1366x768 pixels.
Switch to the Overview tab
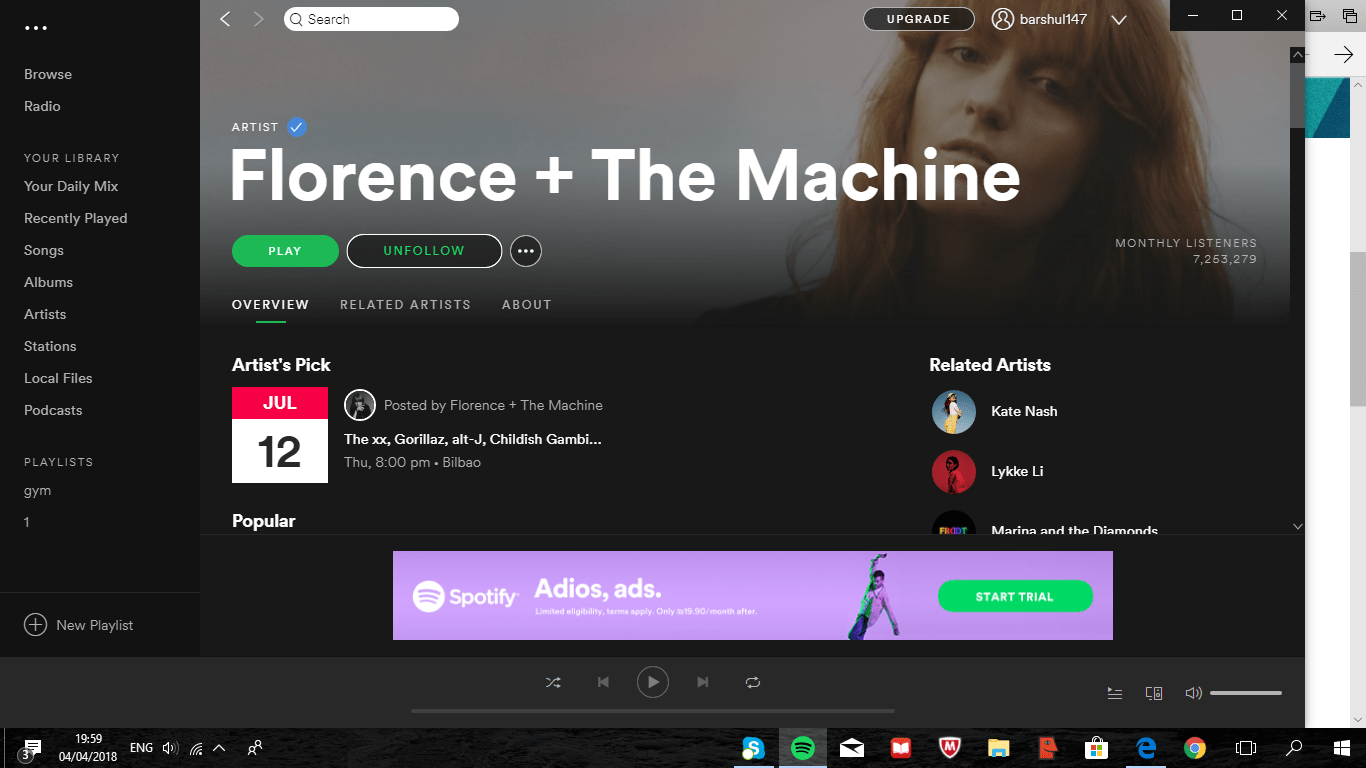(270, 305)
